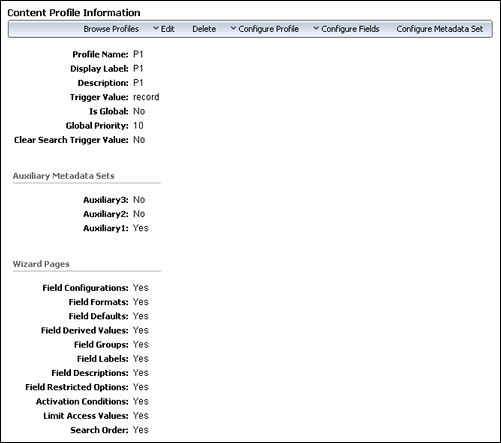This screenshot has height=443, width=501.
Task: Click the Wizard Pages heading
Action: pyautogui.click(x=41, y=264)
